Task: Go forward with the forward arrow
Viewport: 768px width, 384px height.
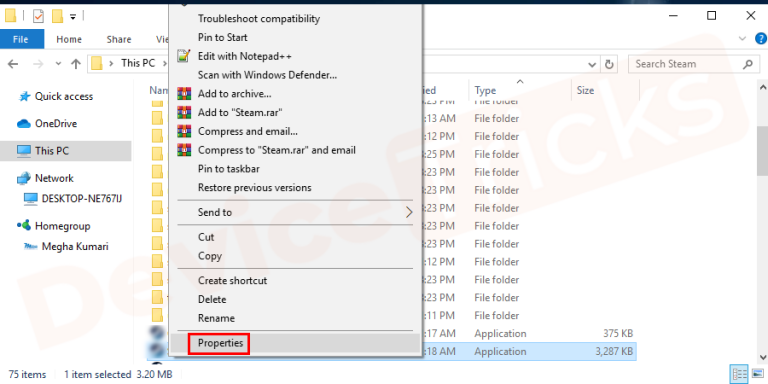Action: click(38, 64)
